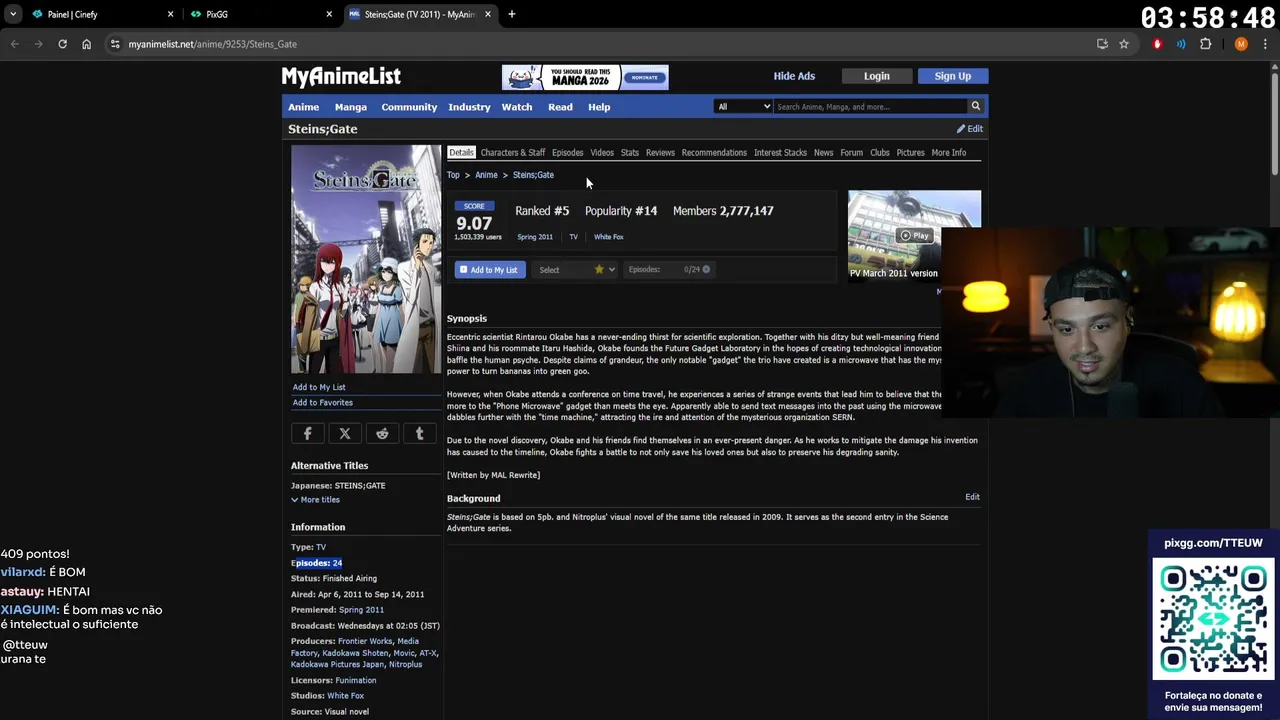1280x720 pixels.
Task: Click the Login button
Action: 877,76
